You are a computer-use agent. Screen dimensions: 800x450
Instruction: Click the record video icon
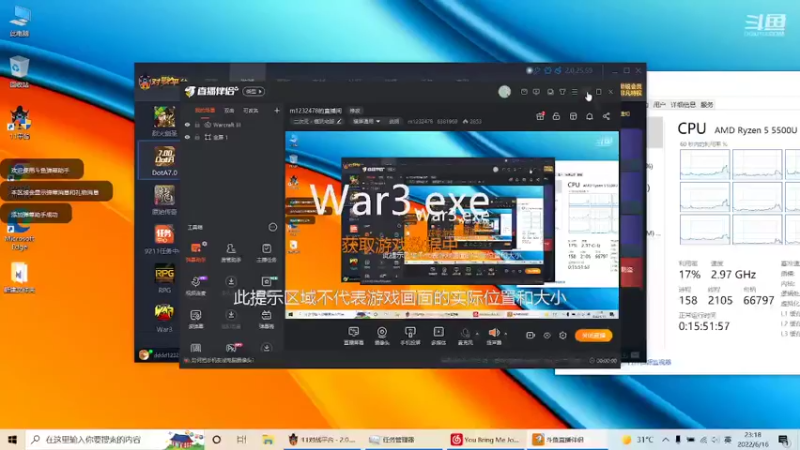(530, 335)
